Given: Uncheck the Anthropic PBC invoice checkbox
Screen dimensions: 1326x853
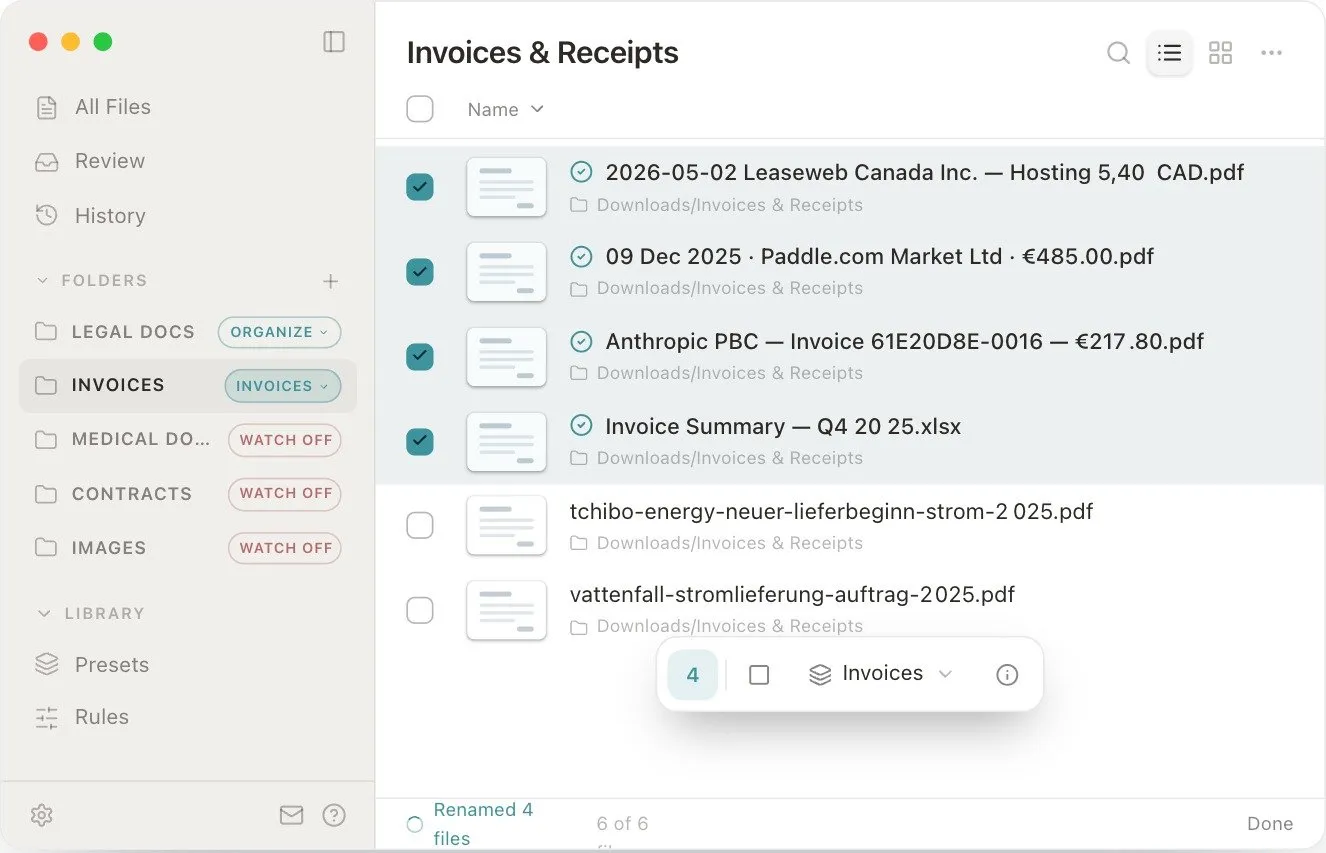Looking at the screenshot, I should (420, 356).
